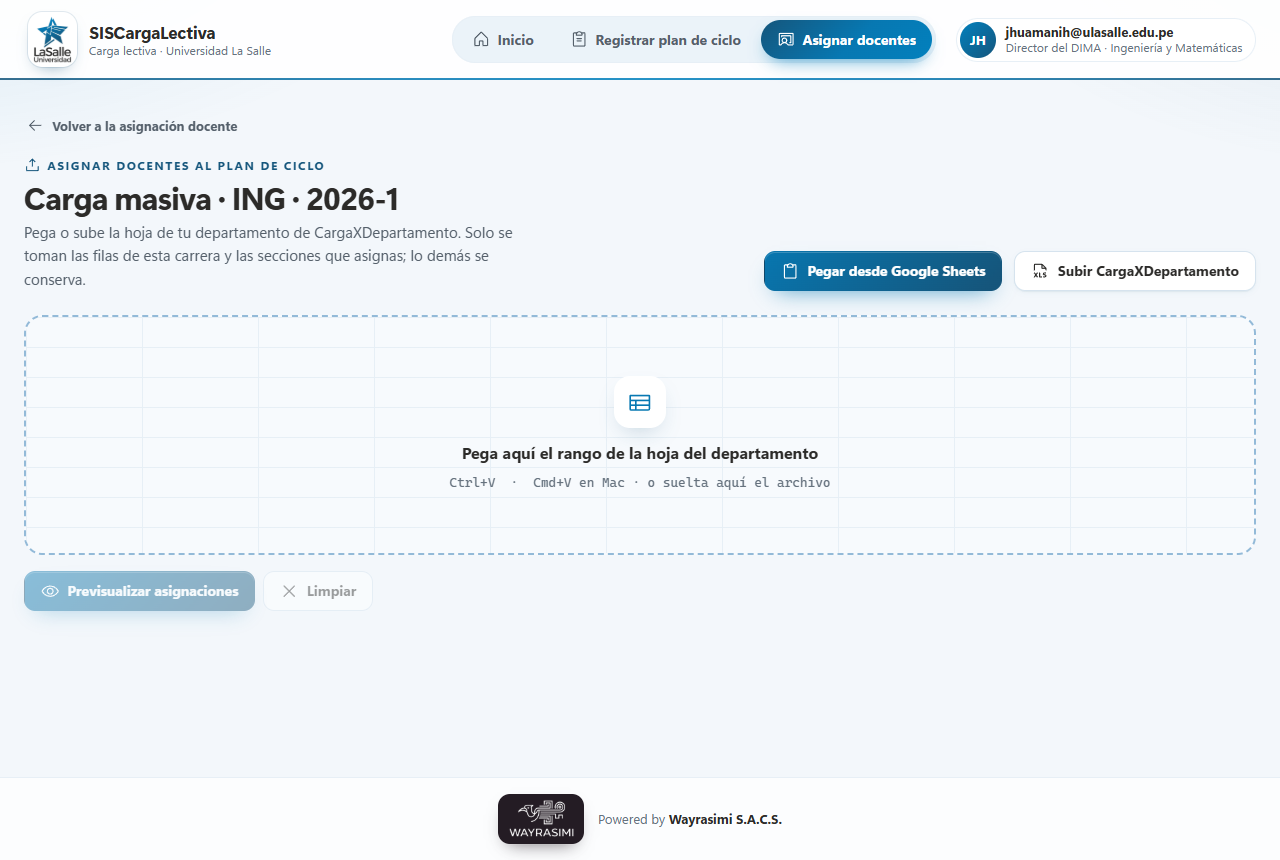This screenshot has width=1280, height=860.
Task: Click the table icon in the paste drop zone
Action: pyautogui.click(x=640, y=402)
